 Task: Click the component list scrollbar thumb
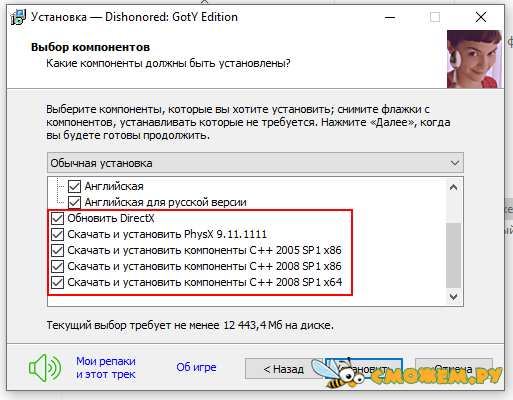pyautogui.click(x=453, y=255)
